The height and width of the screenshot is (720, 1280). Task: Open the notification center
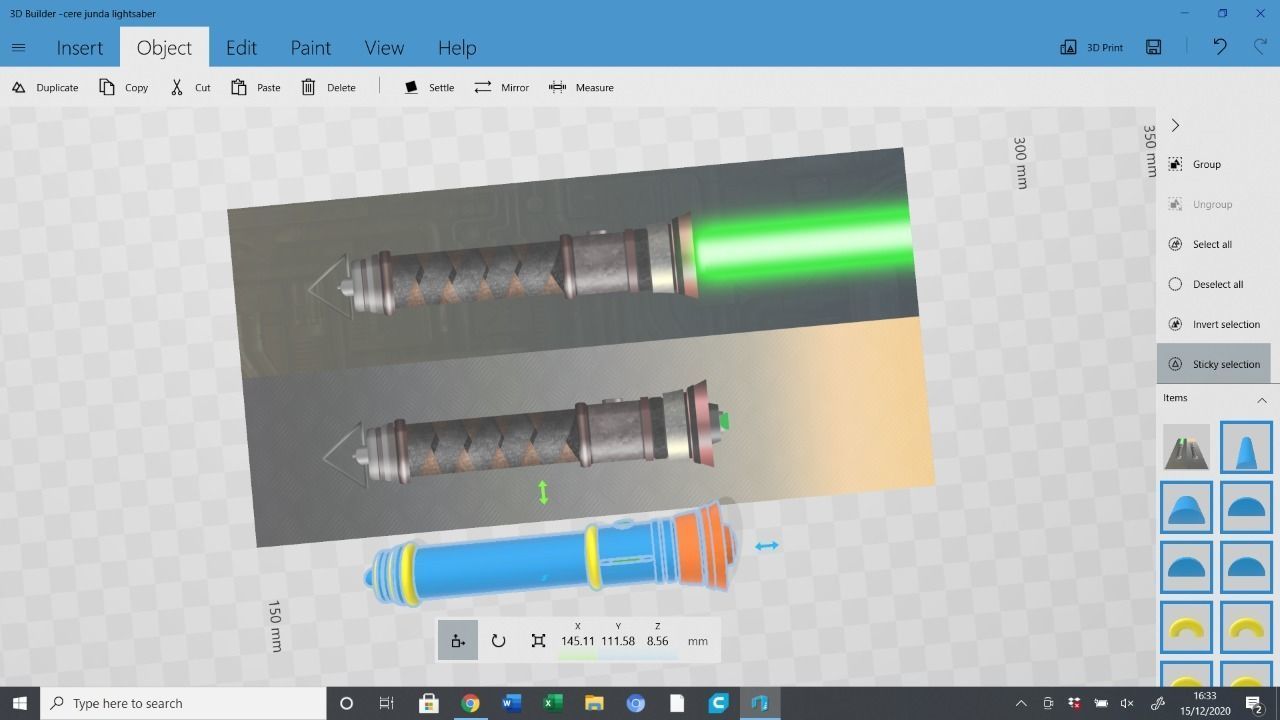[x=1253, y=703]
